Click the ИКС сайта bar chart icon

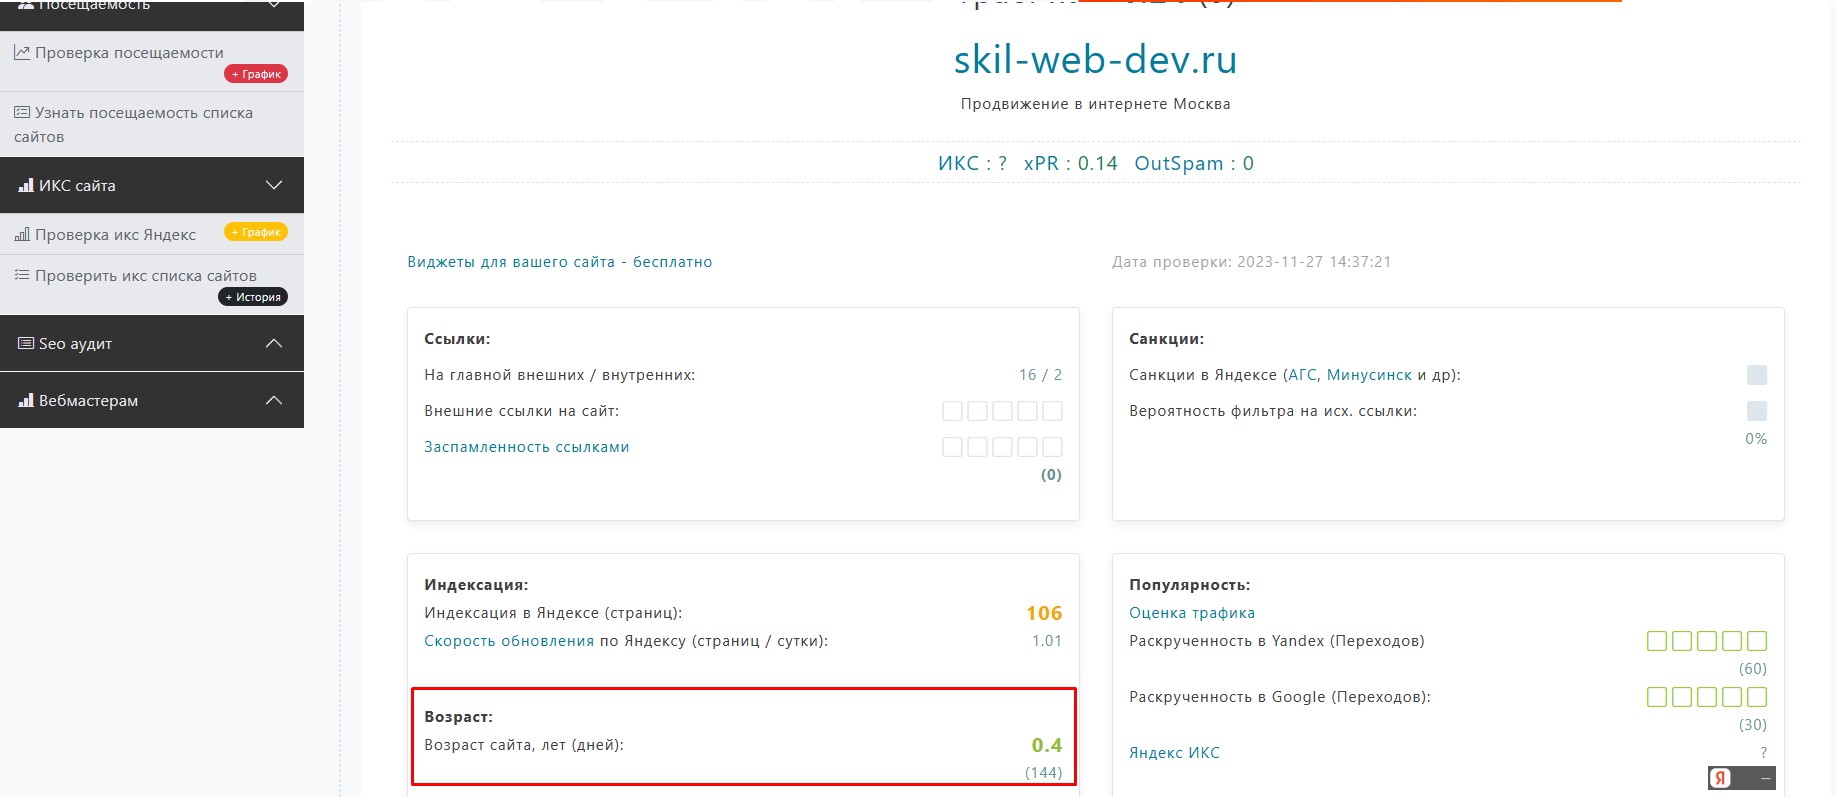click(26, 185)
